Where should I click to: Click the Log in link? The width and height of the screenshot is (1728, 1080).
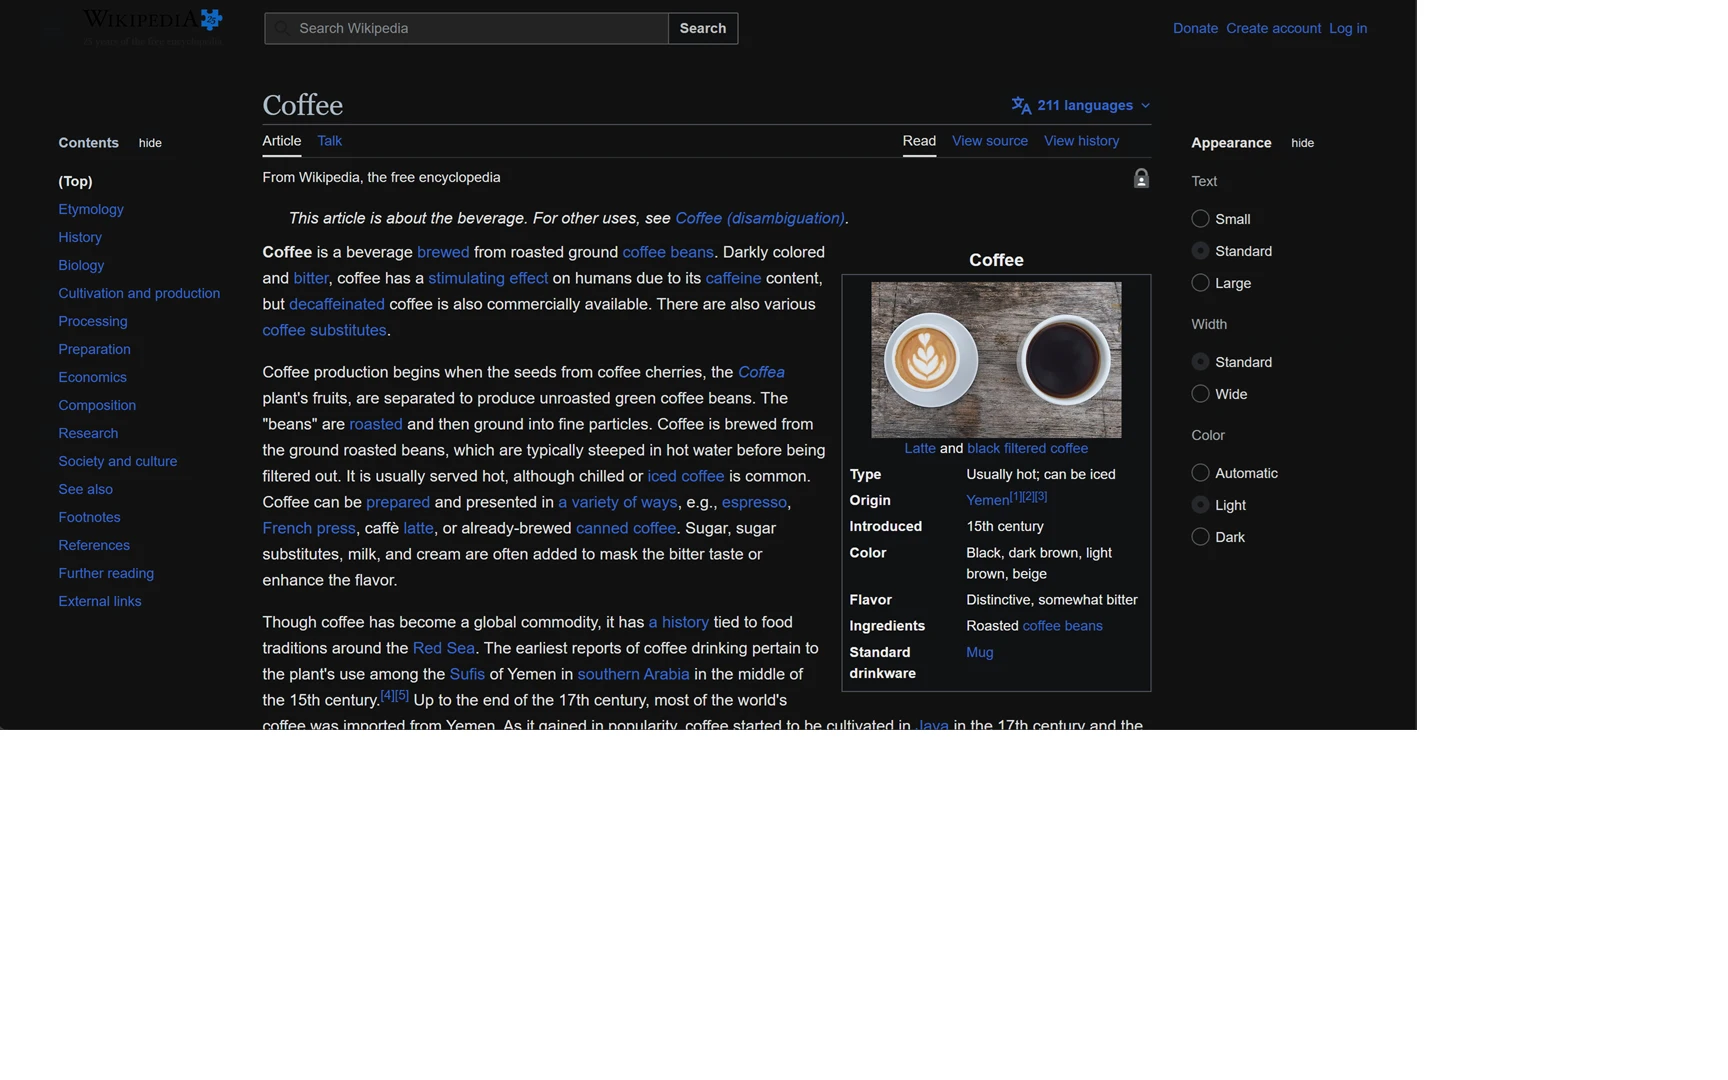pyautogui.click(x=1347, y=28)
